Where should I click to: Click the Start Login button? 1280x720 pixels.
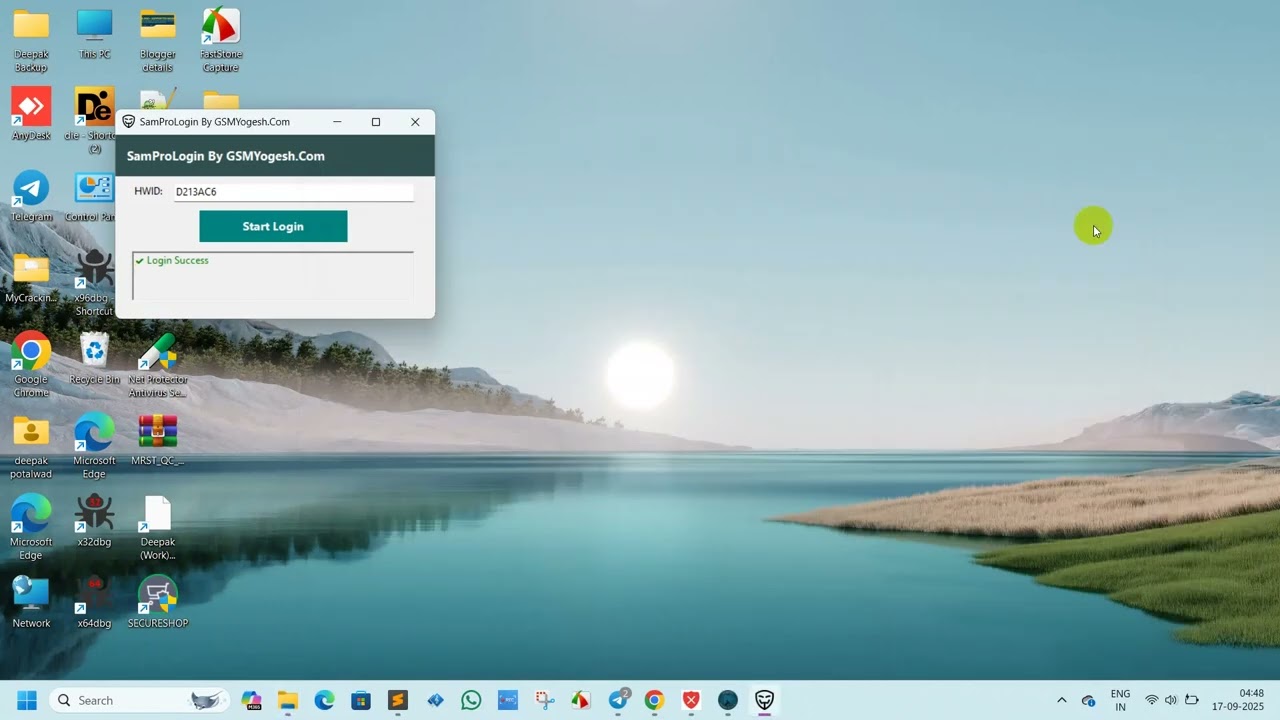coord(273,226)
